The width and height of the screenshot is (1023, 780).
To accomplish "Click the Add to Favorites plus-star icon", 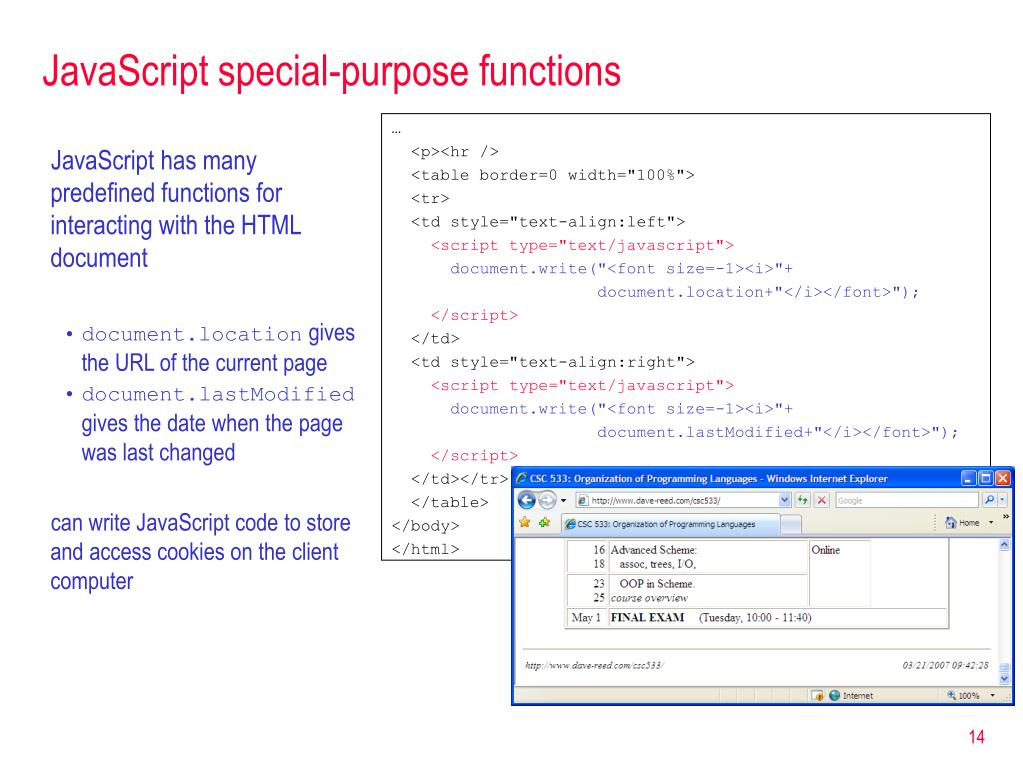I will coord(544,522).
